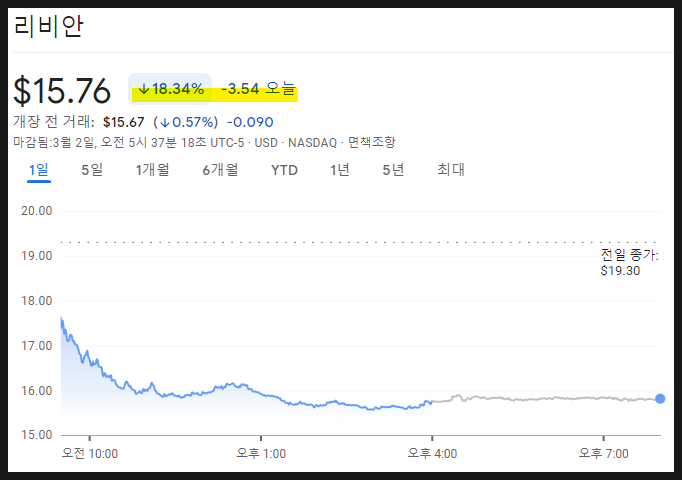Click the 면책조항 disclaimer link
This screenshot has width=682, height=480.
[x=371, y=142]
